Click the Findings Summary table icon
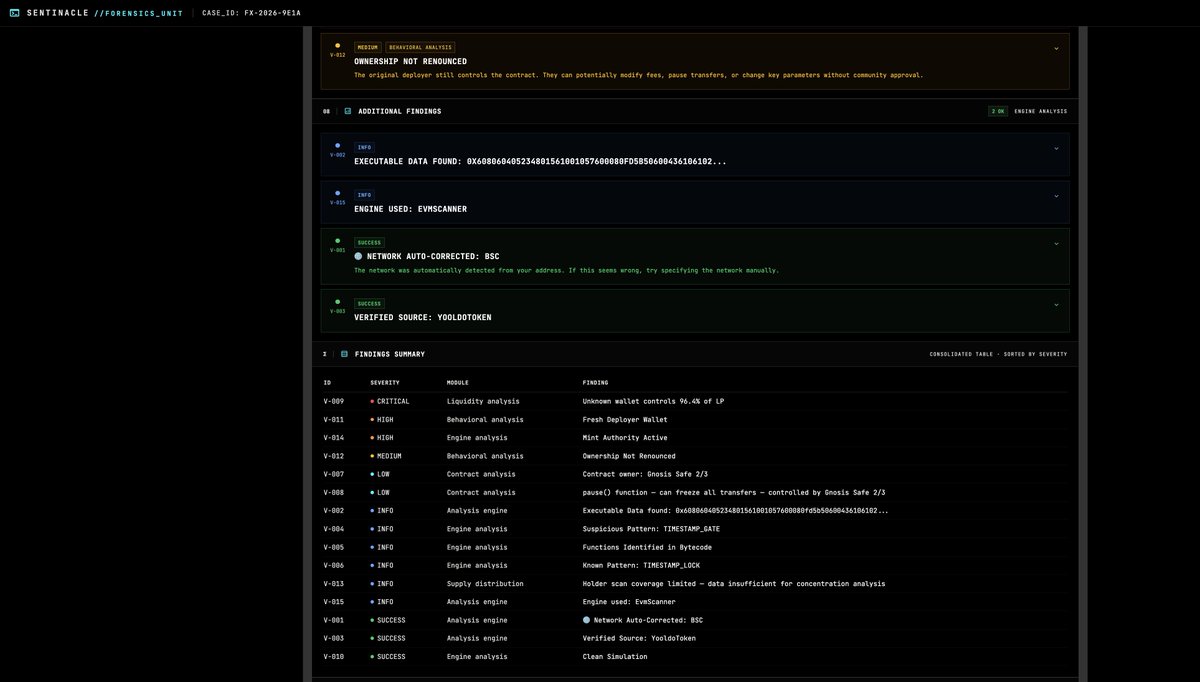Screen dimensions: 1200x682 344,354
